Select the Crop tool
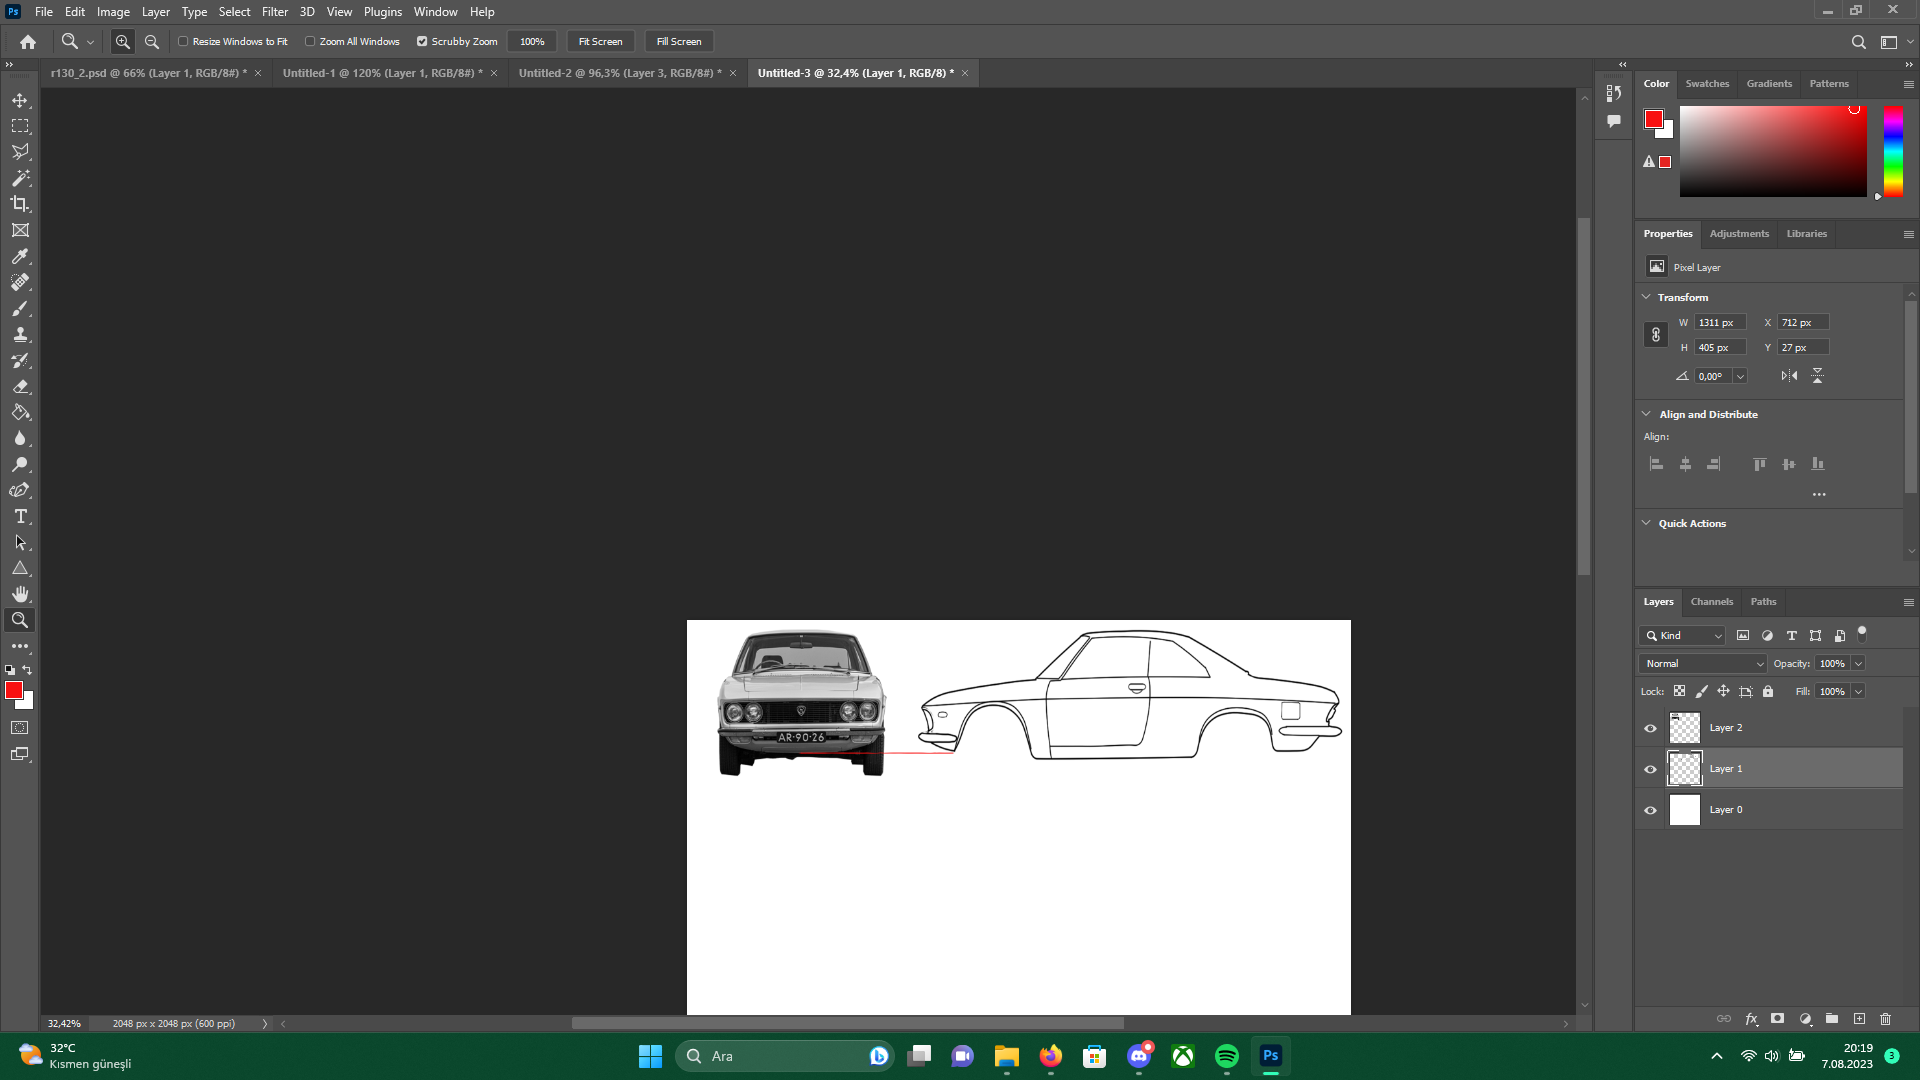 [x=20, y=204]
